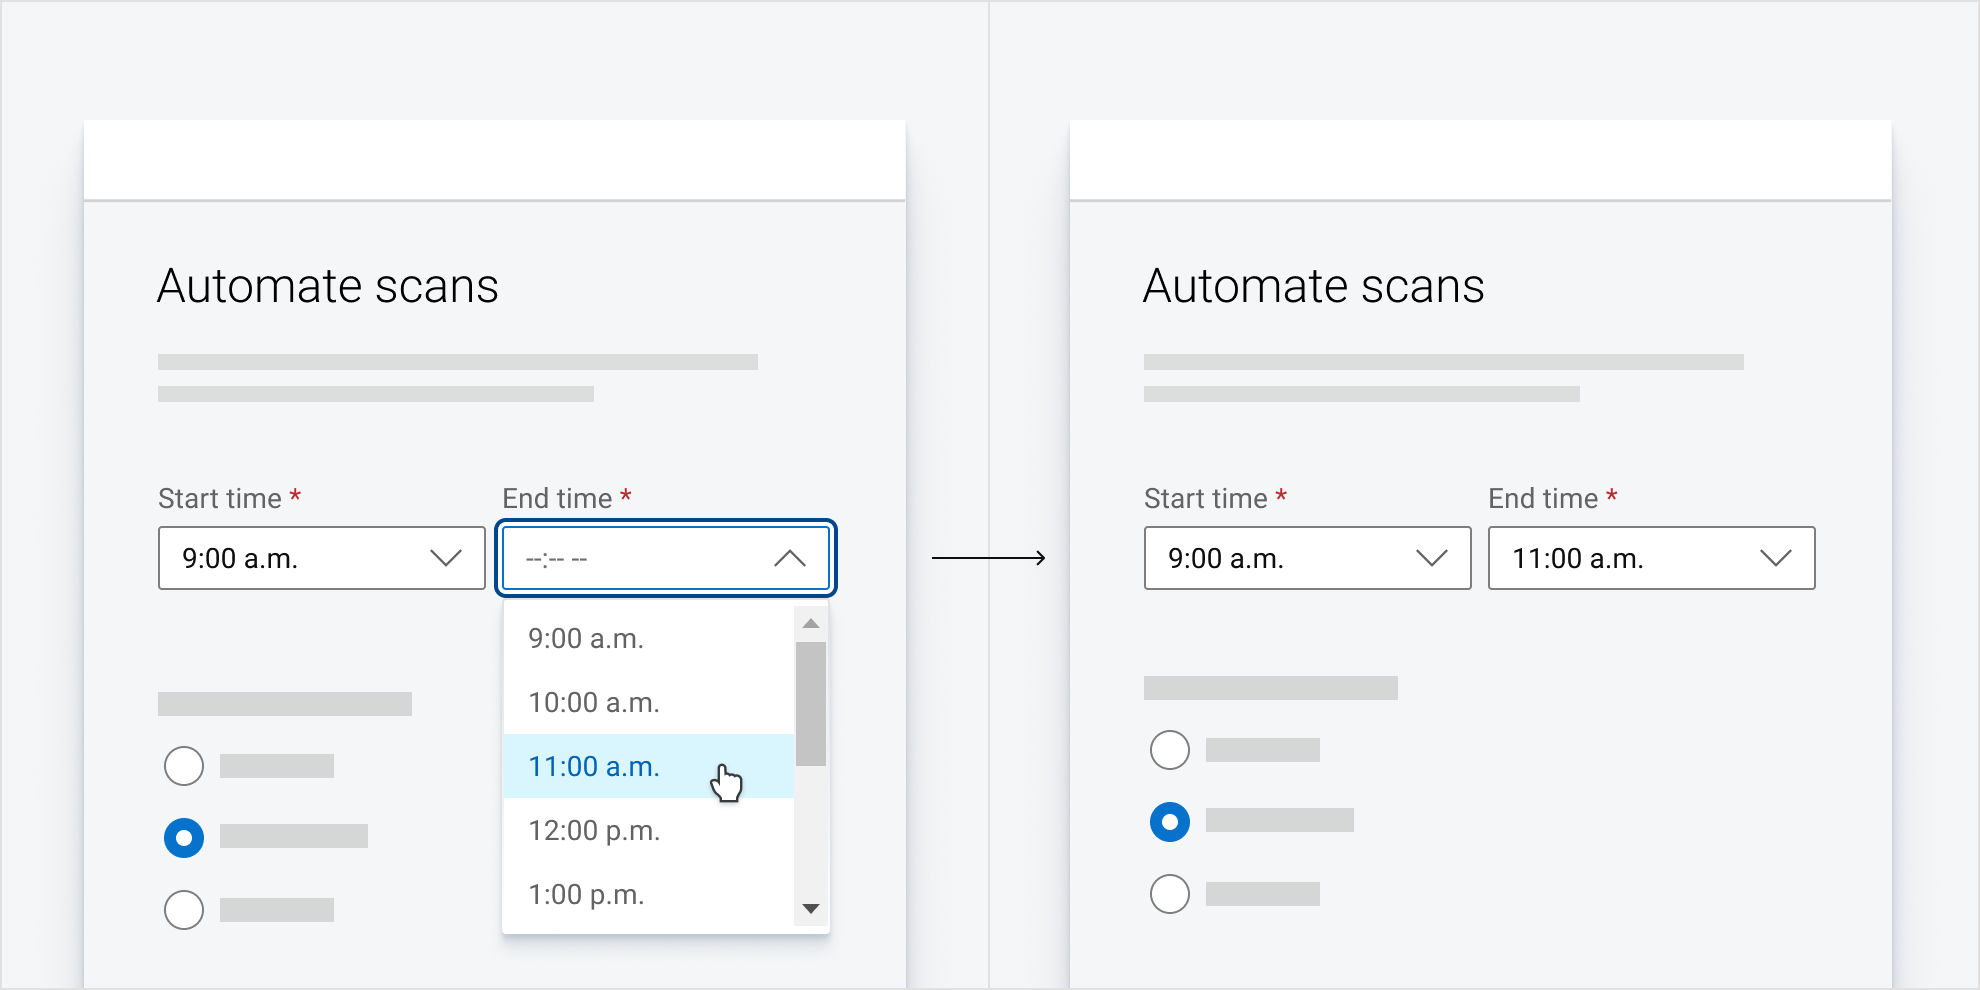Image resolution: width=1980 pixels, height=990 pixels.
Task: Click the scrollbar down arrow in time list
Action: pyautogui.click(x=811, y=908)
